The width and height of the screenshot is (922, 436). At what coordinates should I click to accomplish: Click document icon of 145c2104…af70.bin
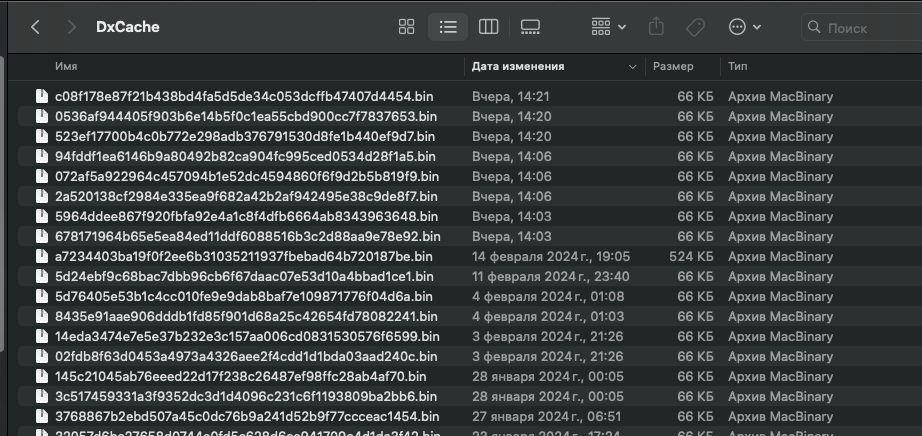(x=41, y=377)
